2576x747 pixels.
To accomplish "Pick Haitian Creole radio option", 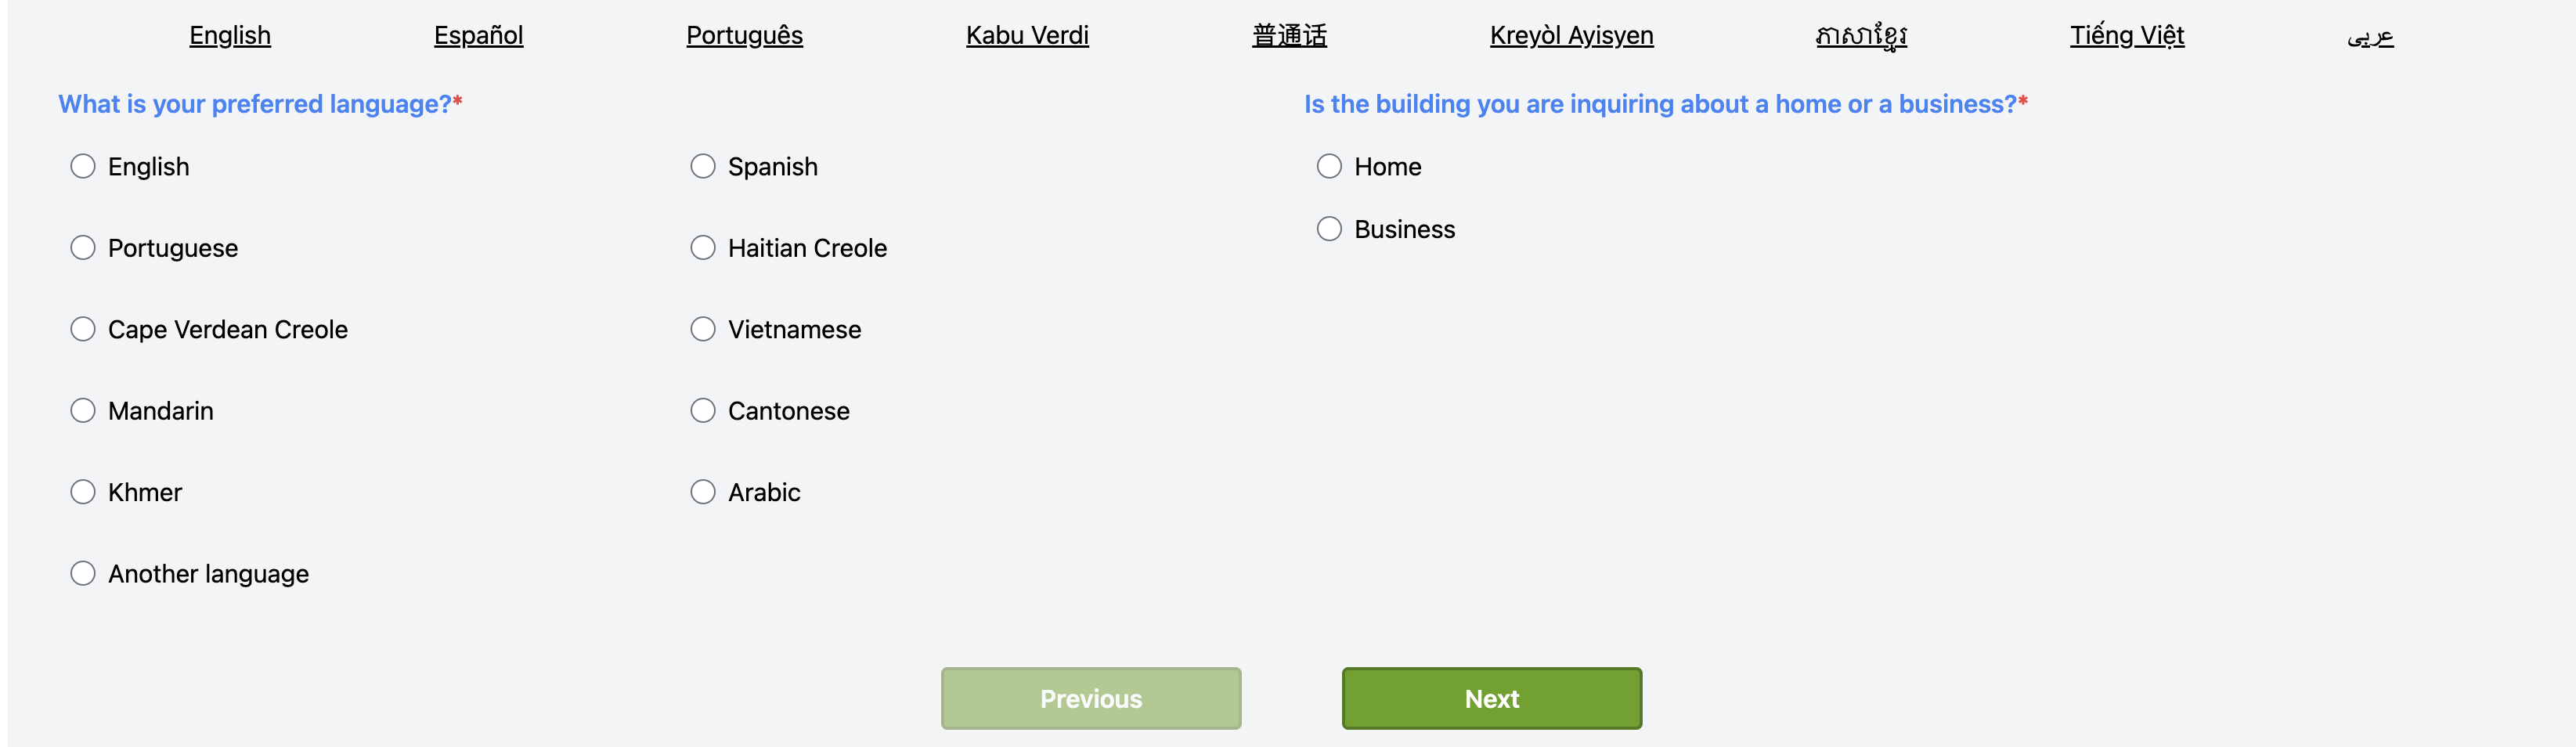I will point(703,248).
